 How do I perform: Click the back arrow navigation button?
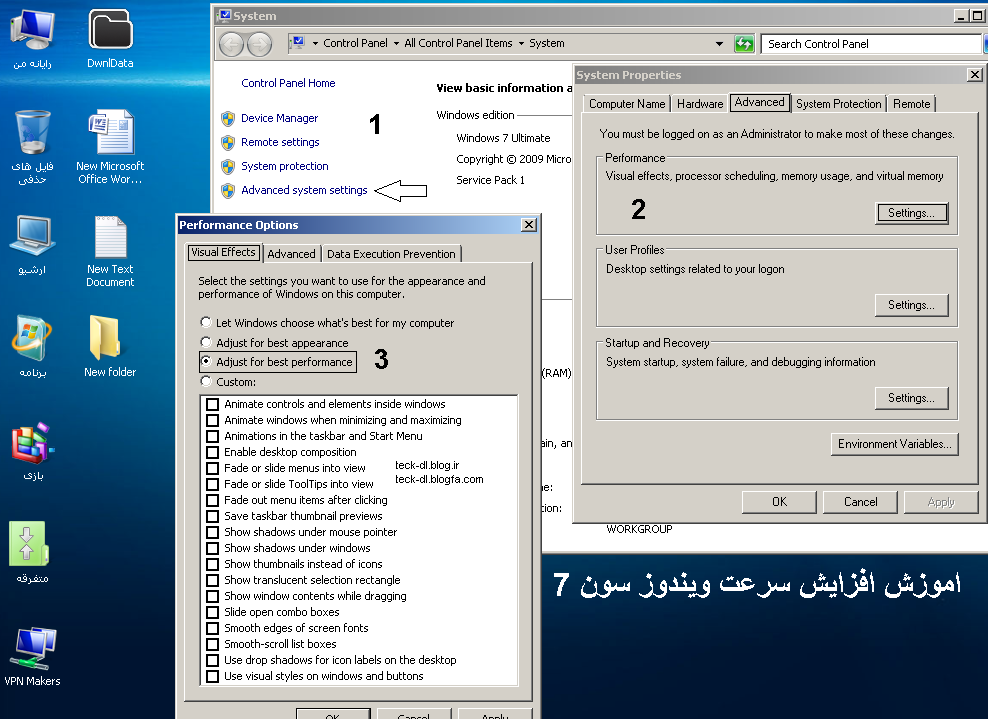point(231,44)
